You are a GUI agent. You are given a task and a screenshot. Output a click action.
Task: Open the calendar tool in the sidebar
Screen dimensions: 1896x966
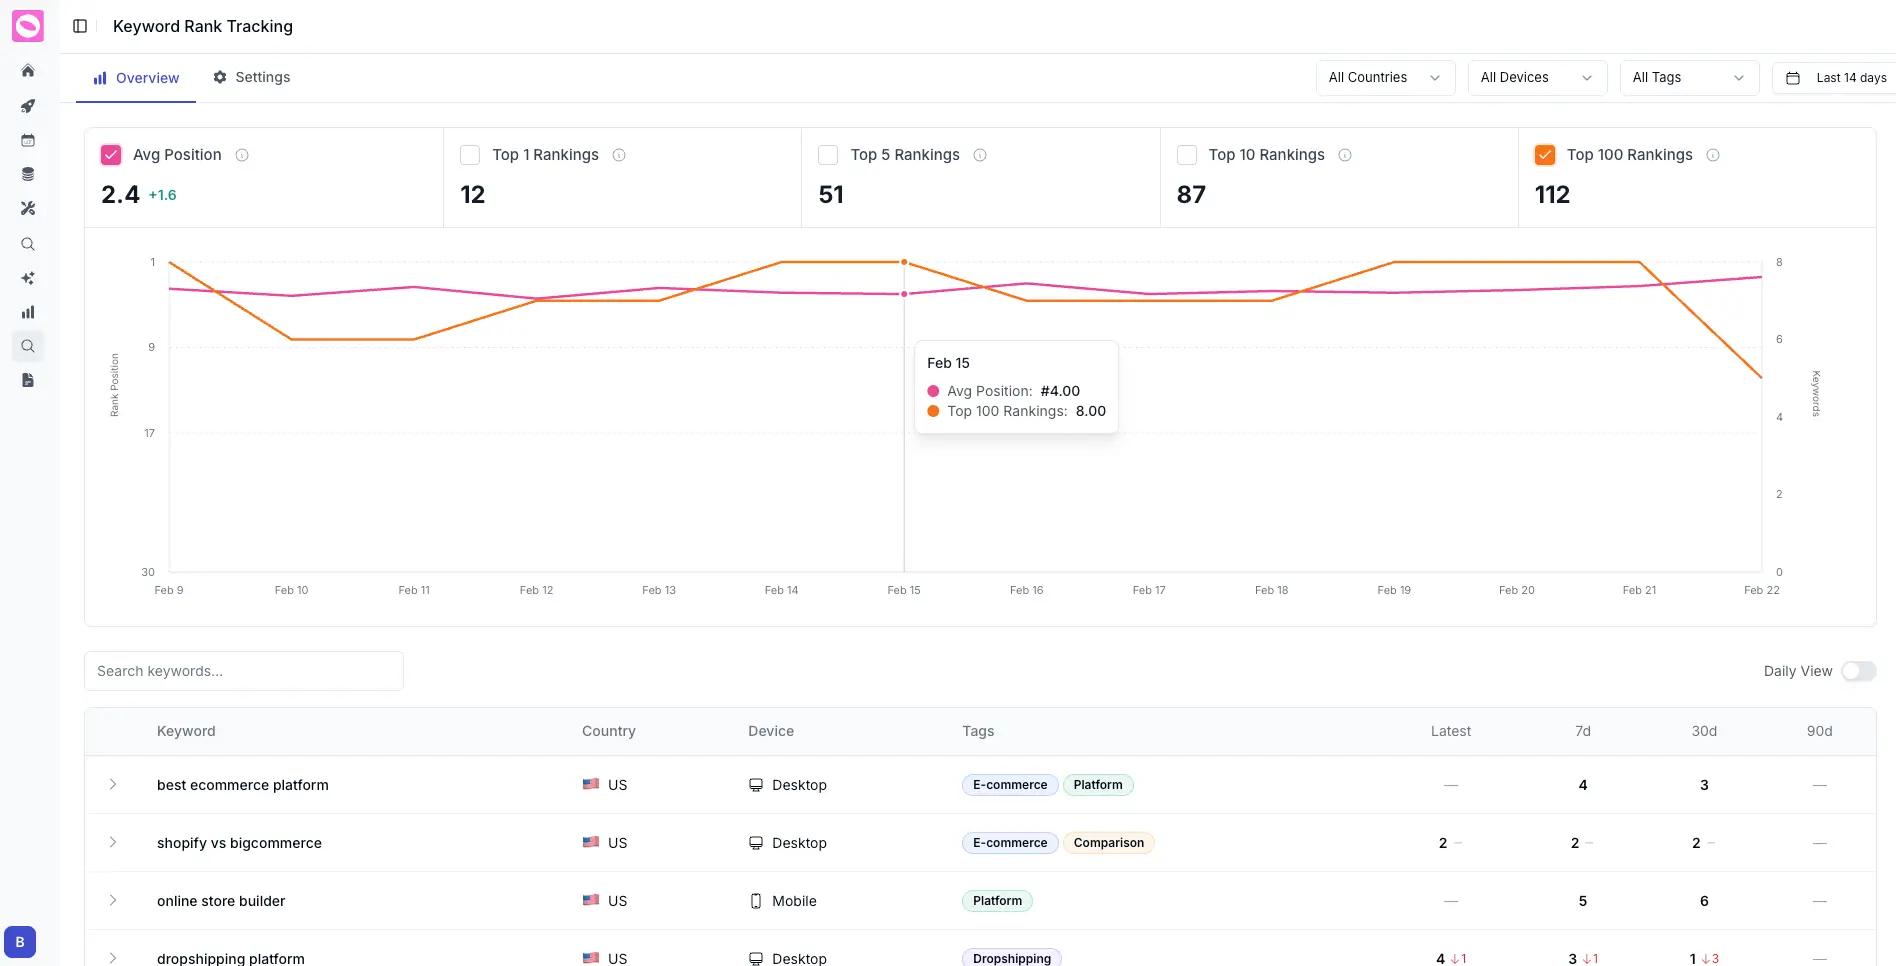click(27, 140)
